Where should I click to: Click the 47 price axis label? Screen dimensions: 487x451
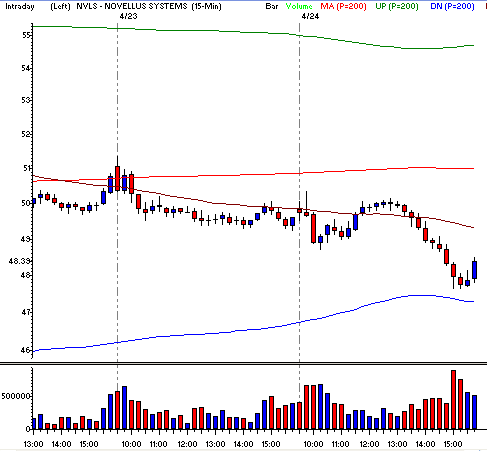[x=26, y=312]
